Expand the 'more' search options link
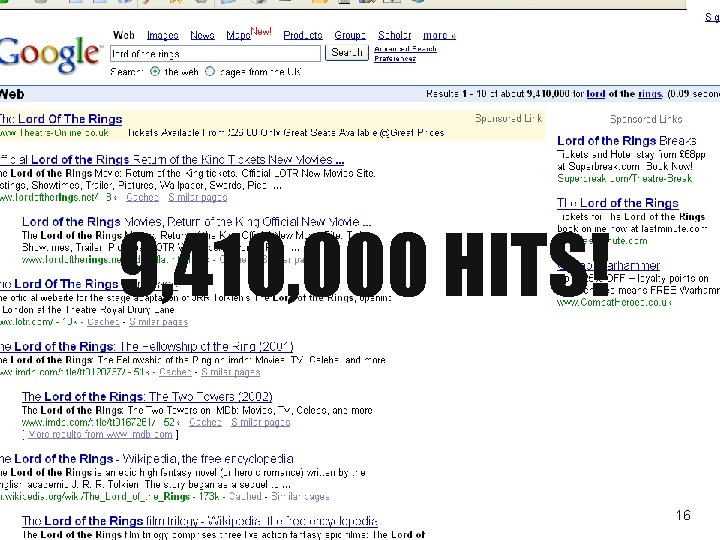The width and height of the screenshot is (720, 540). (439, 35)
